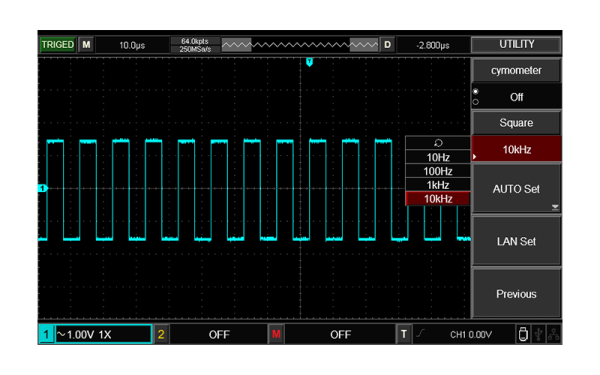The width and height of the screenshot is (600, 375).
Task: Click channel 1 ground level marker
Action: 42,188
